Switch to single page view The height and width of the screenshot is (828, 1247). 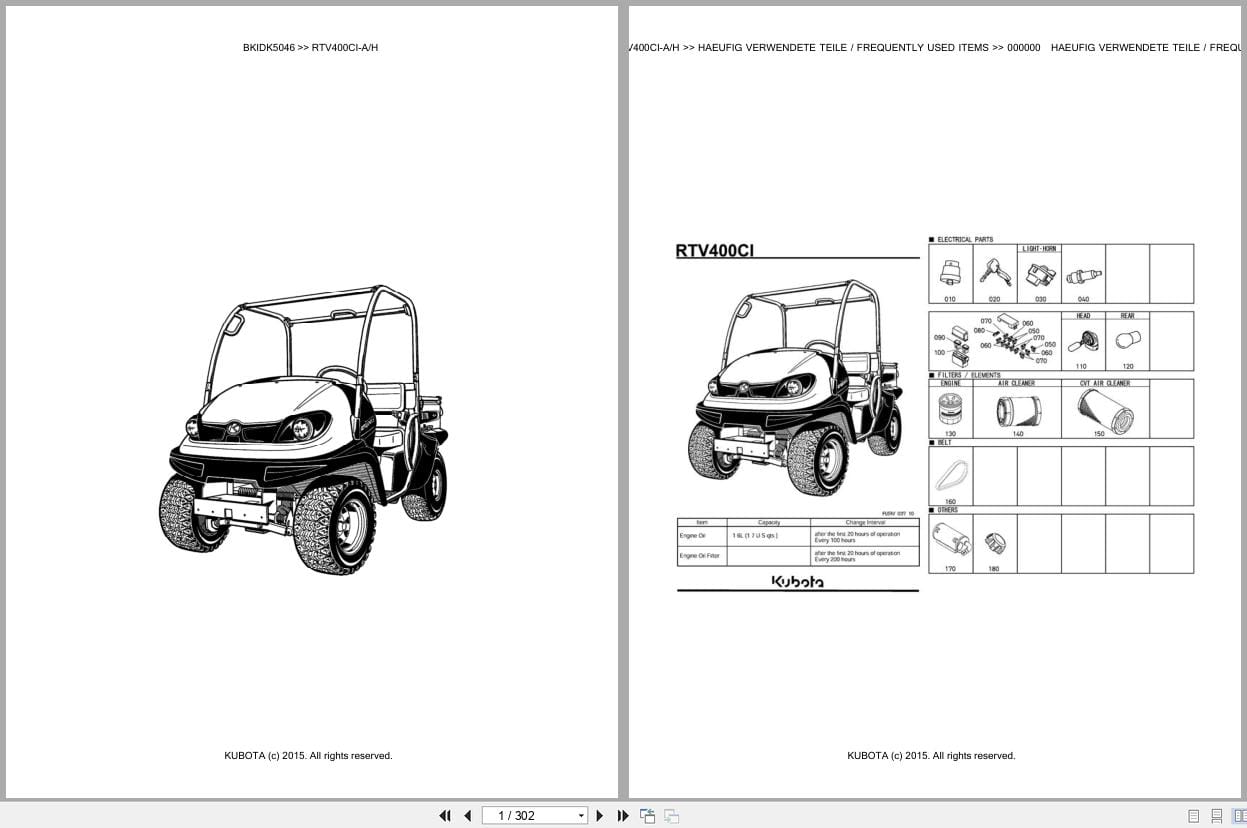[x=1192, y=816]
